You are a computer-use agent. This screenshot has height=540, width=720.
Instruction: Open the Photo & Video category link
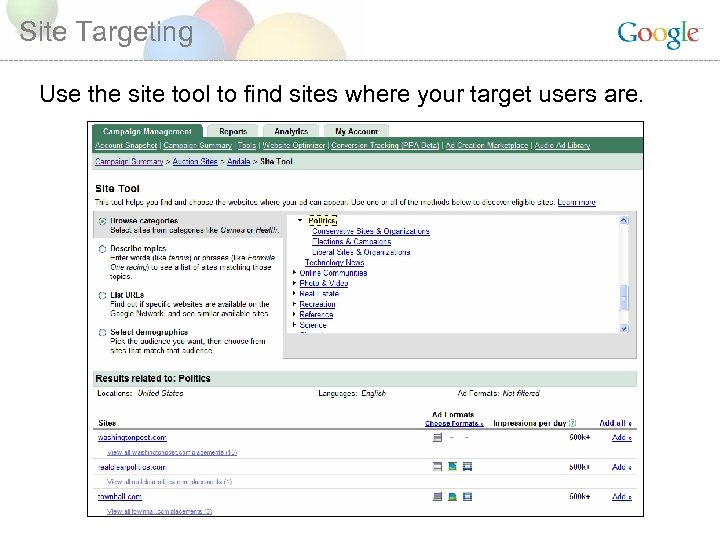tap(324, 283)
